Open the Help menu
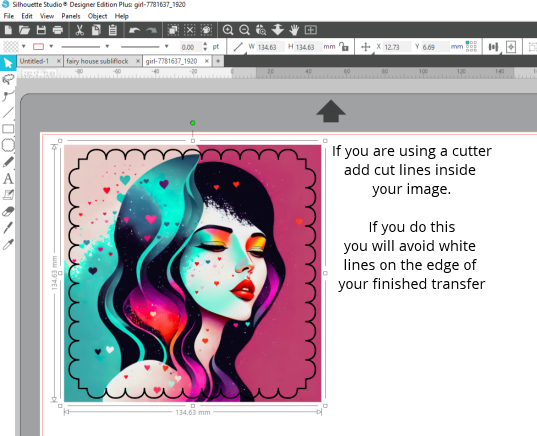This screenshot has width=537, height=436. (x=122, y=16)
